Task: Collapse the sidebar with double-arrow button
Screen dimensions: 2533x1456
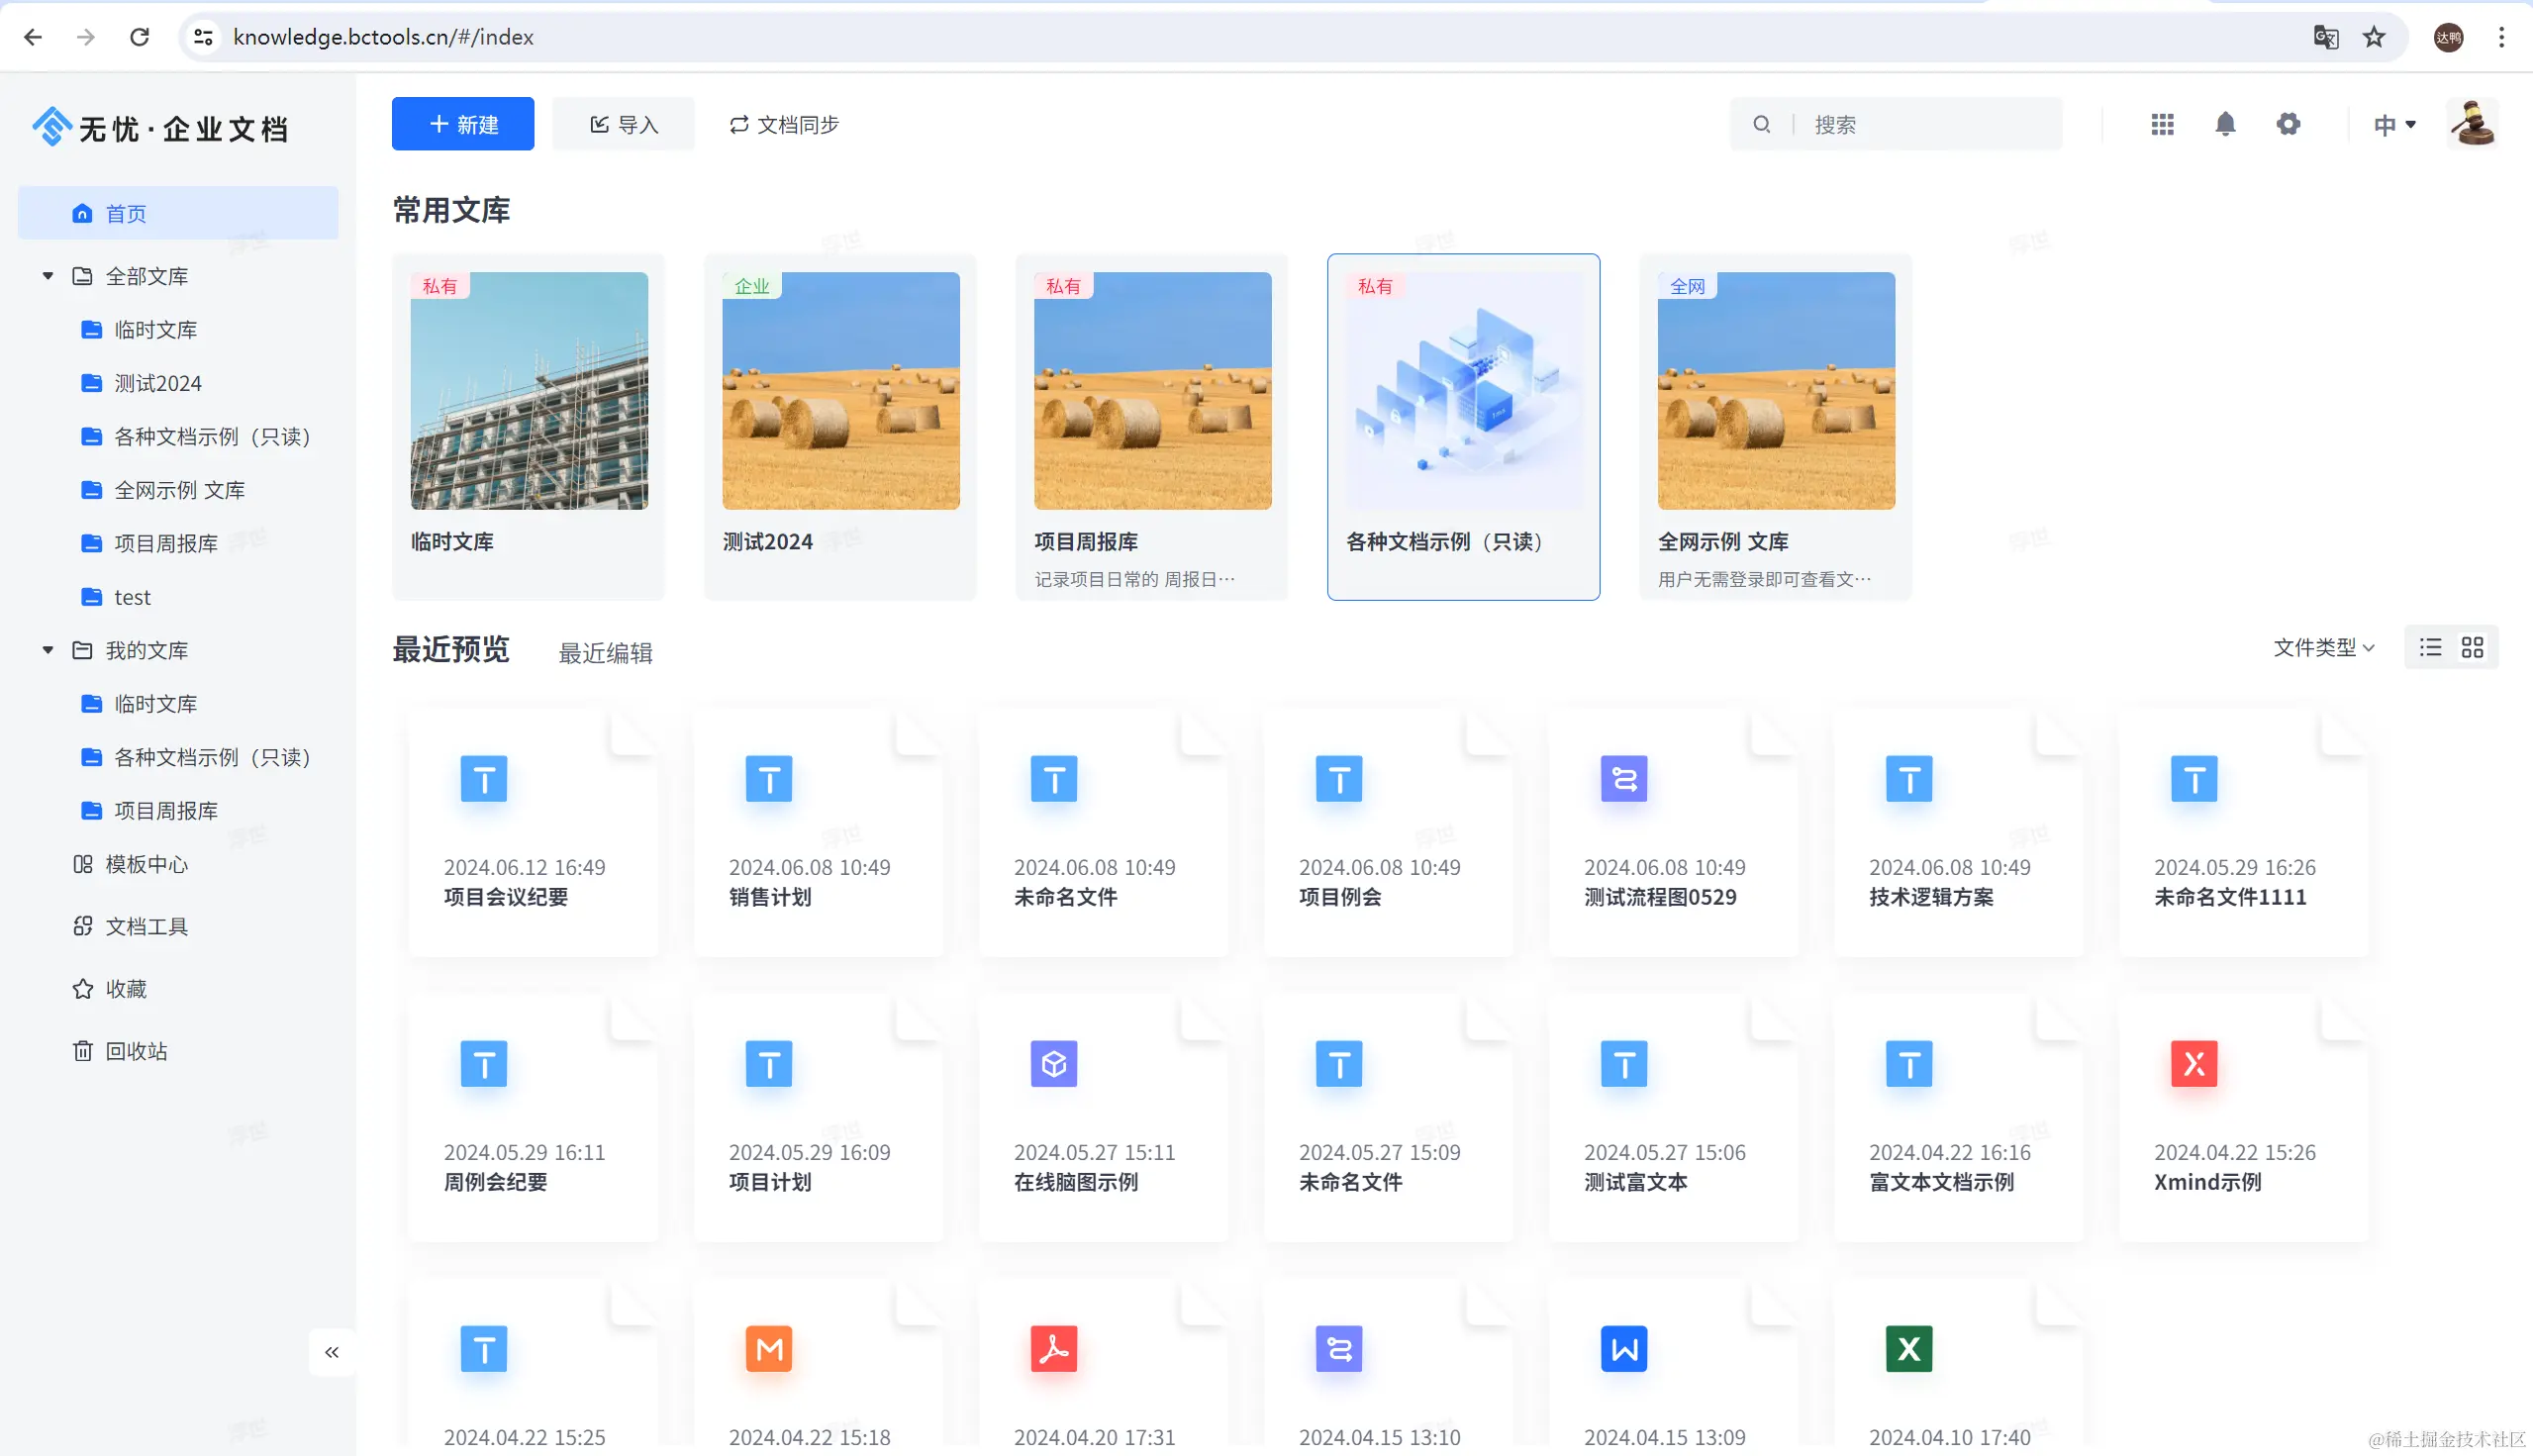Action: coord(332,1352)
